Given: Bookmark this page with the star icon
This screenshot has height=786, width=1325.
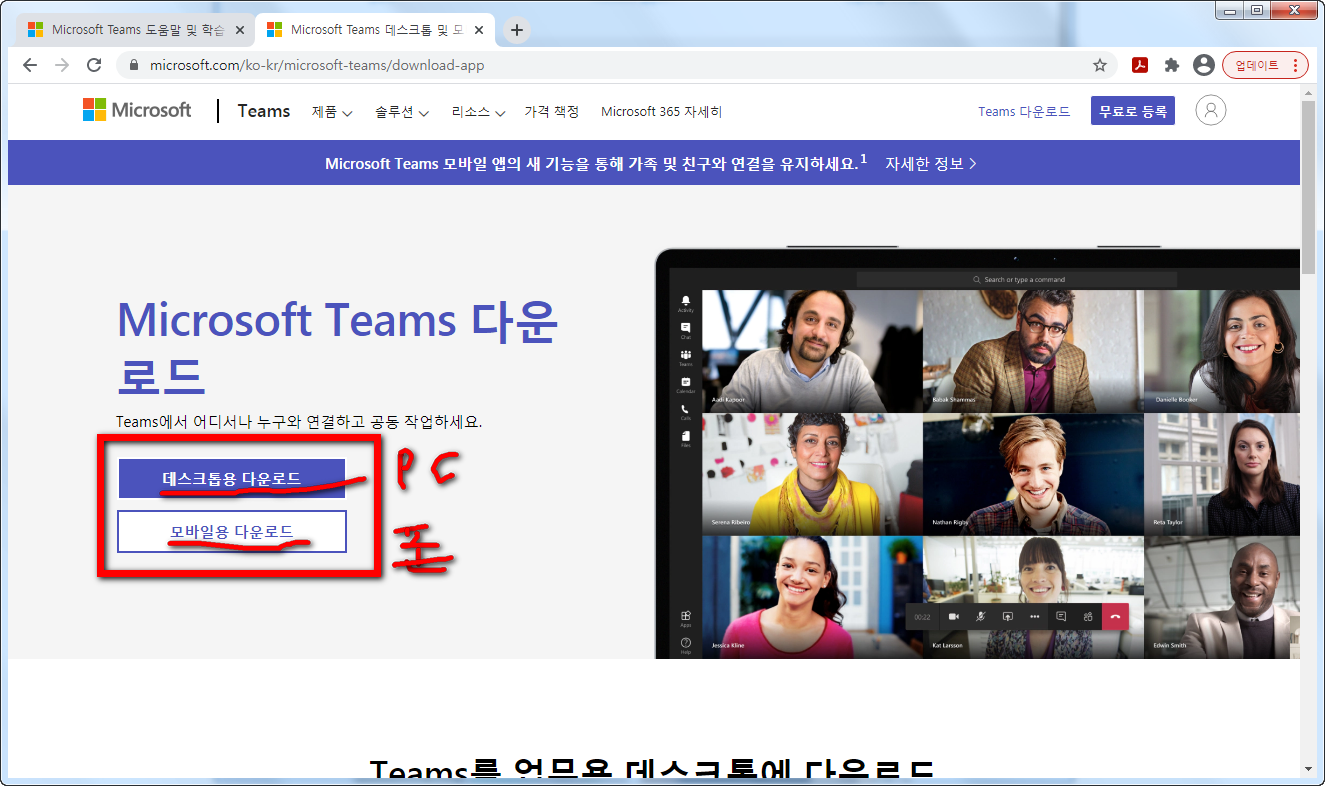Looking at the screenshot, I should tap(1100, 65).
